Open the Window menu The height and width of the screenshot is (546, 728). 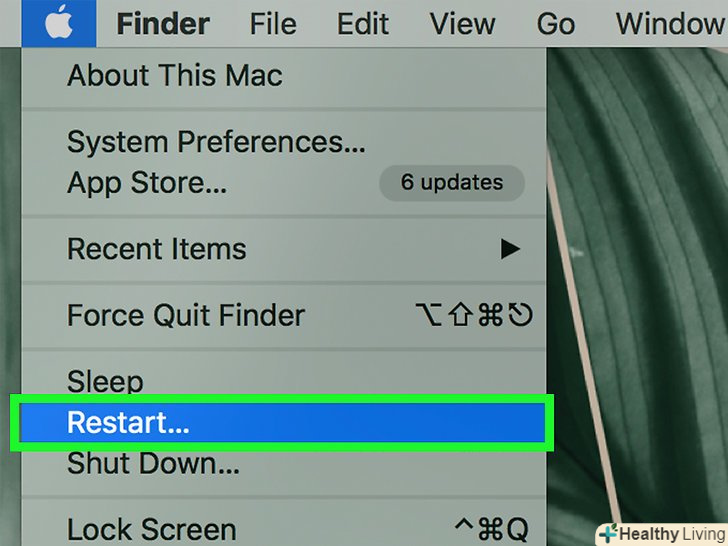coord(670,23)
